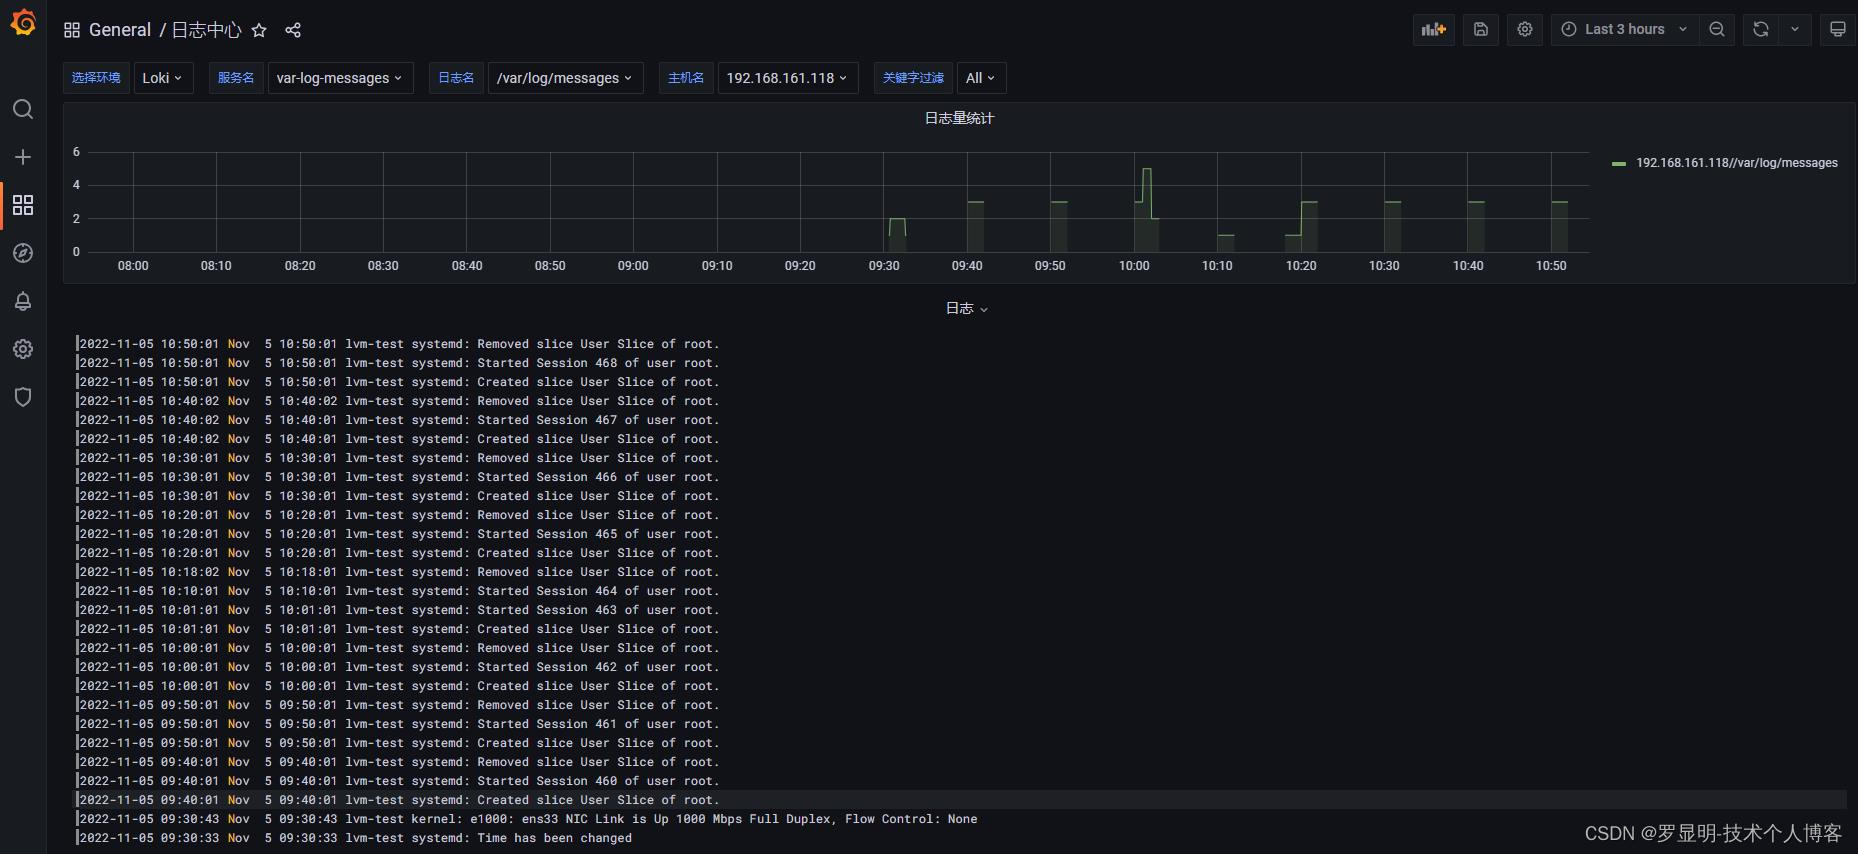Screen dimensions: 1858x854
Task: Expand the Started Session 464 log line
Action: pos(960,591)
